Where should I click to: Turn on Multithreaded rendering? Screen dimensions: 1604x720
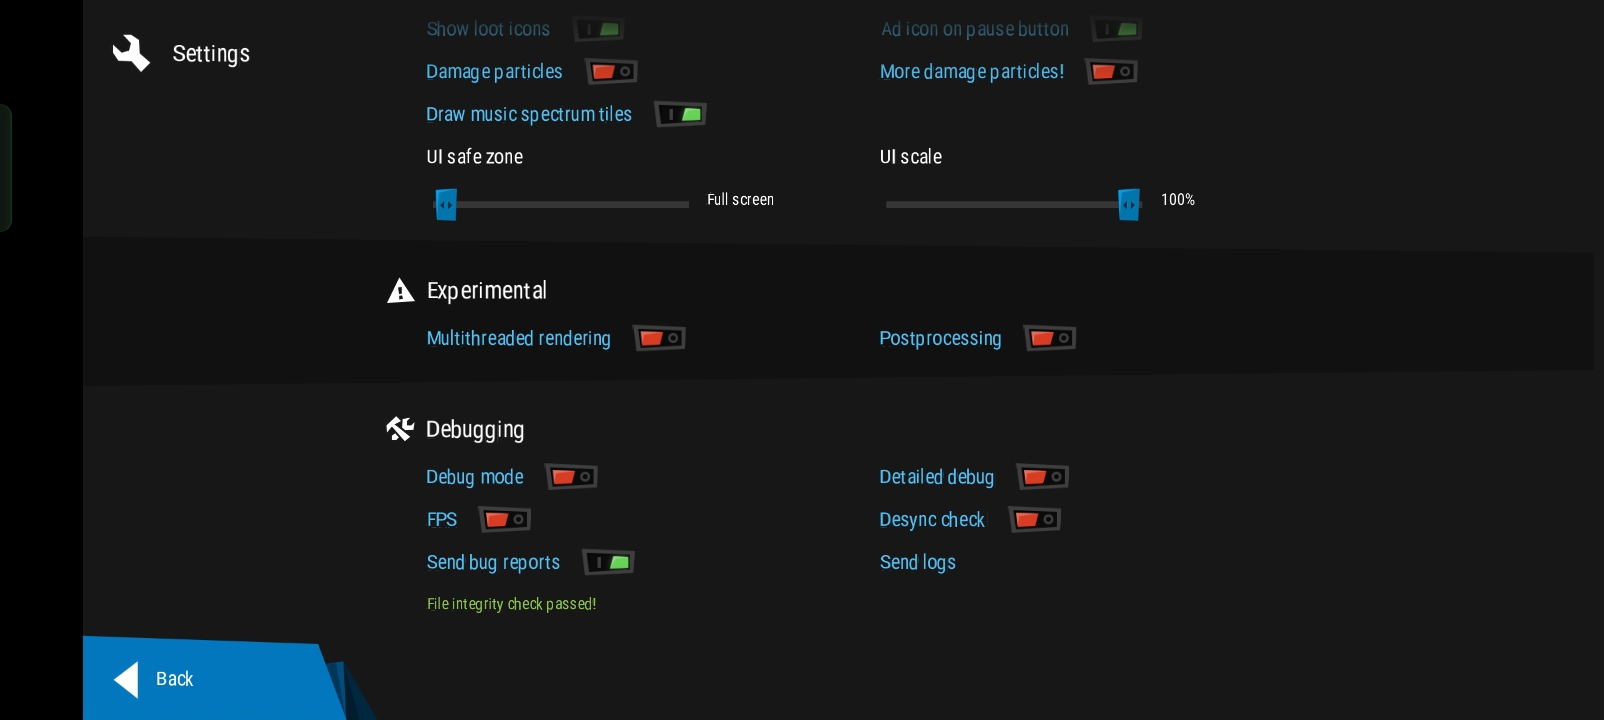coord(659,339)
